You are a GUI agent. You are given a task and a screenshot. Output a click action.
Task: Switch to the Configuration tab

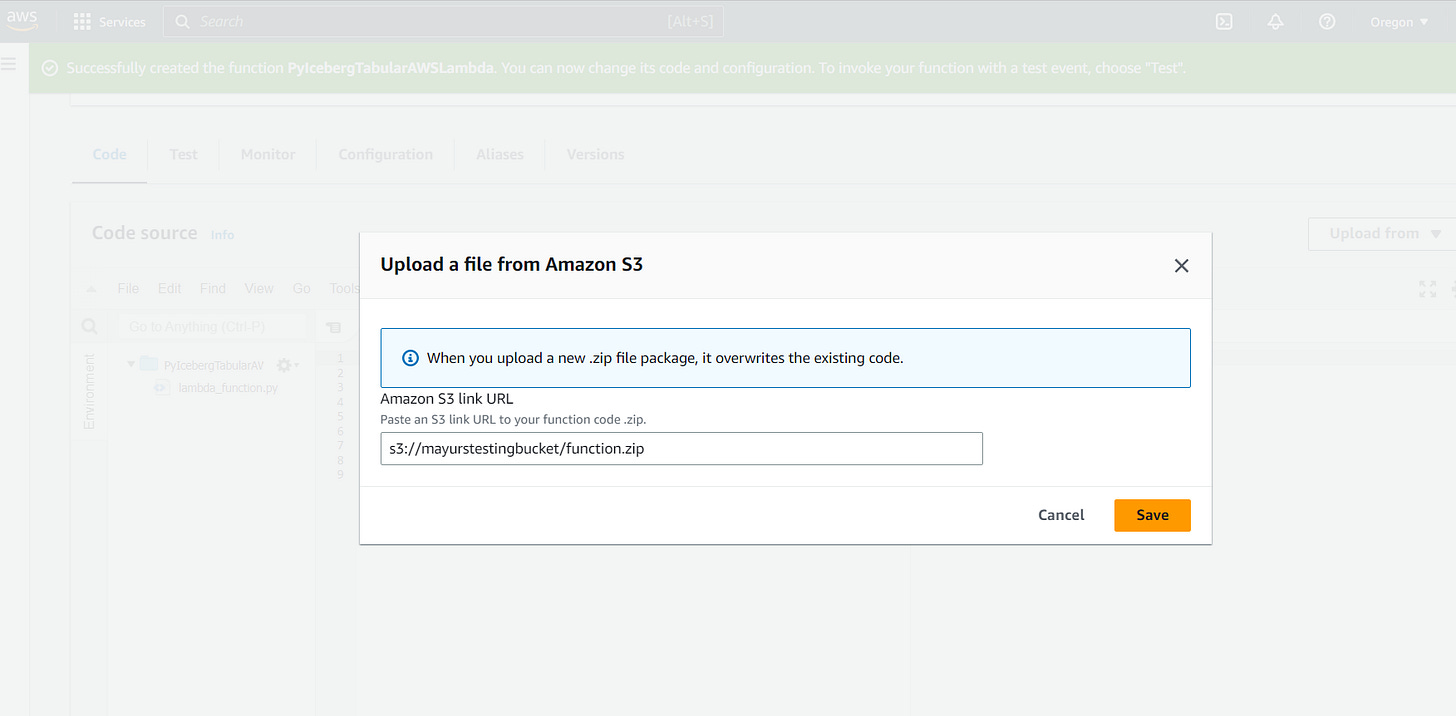(x=385, y=154)
